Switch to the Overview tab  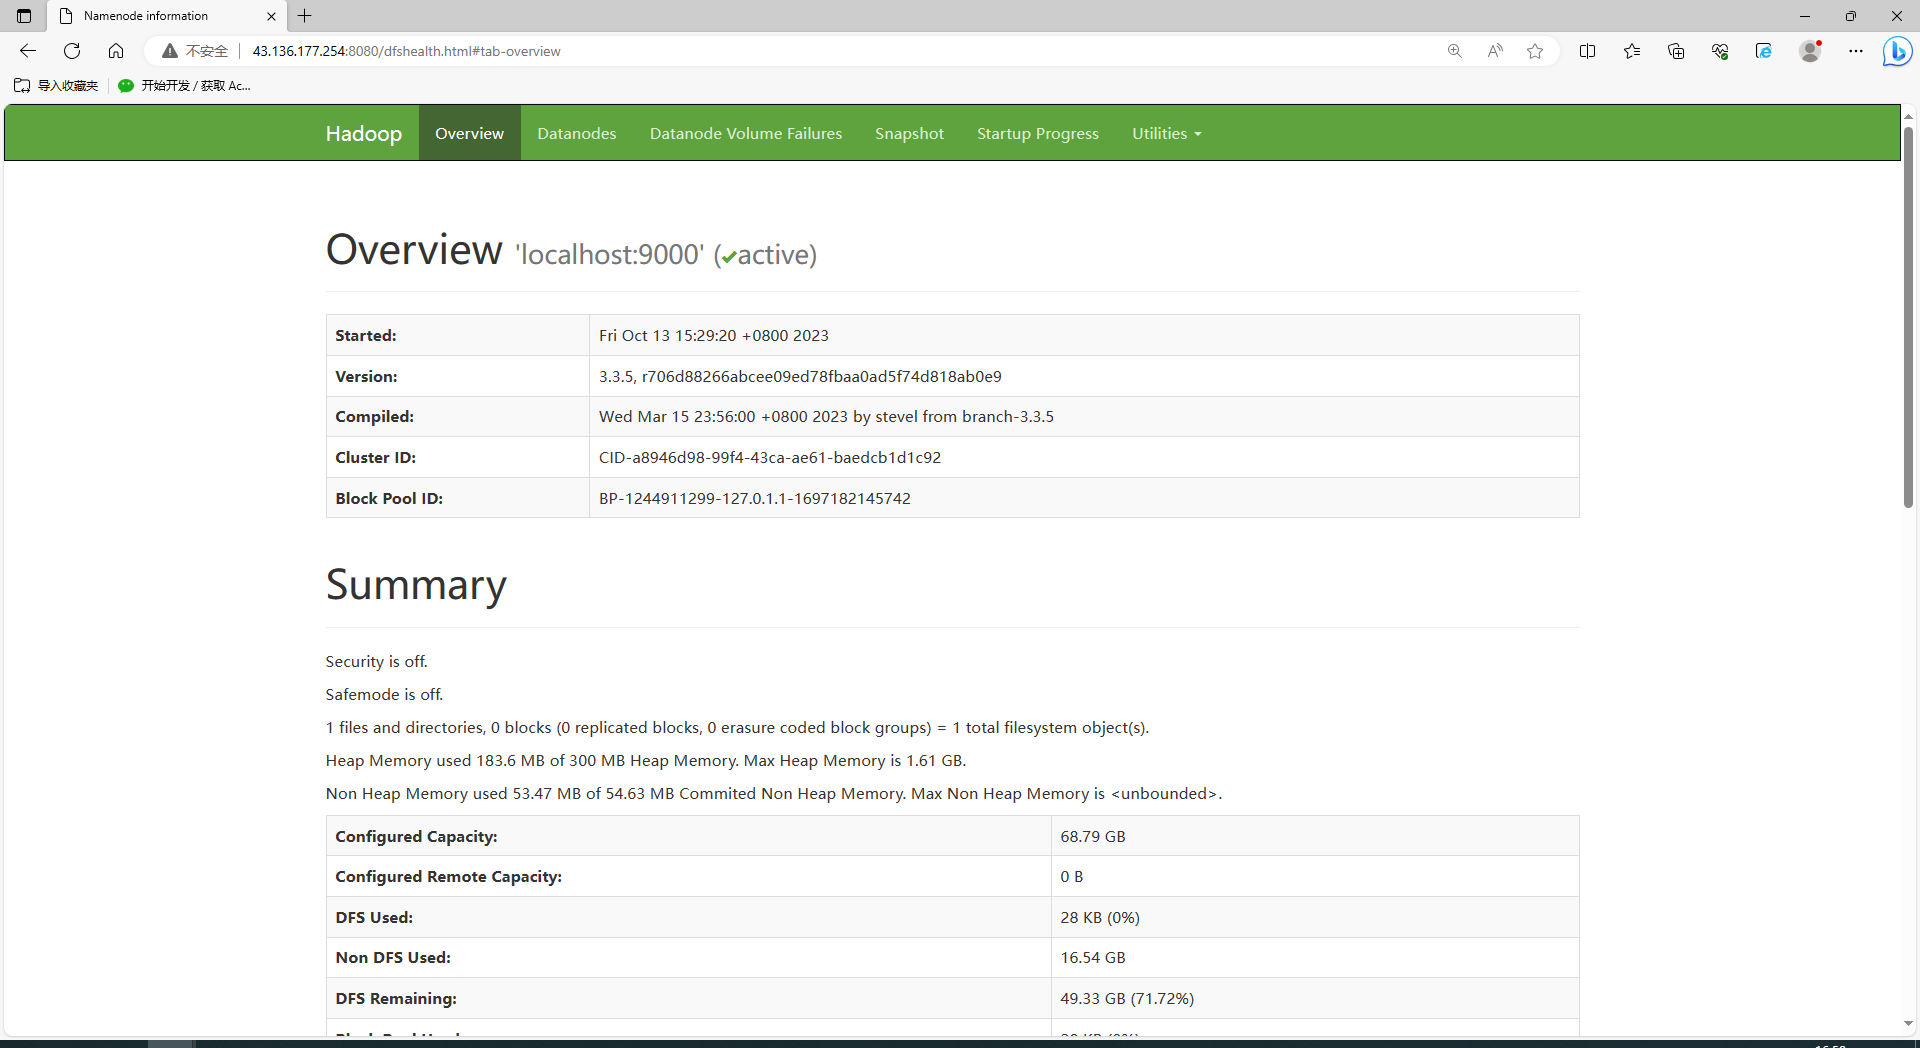(x=469, y=133)
